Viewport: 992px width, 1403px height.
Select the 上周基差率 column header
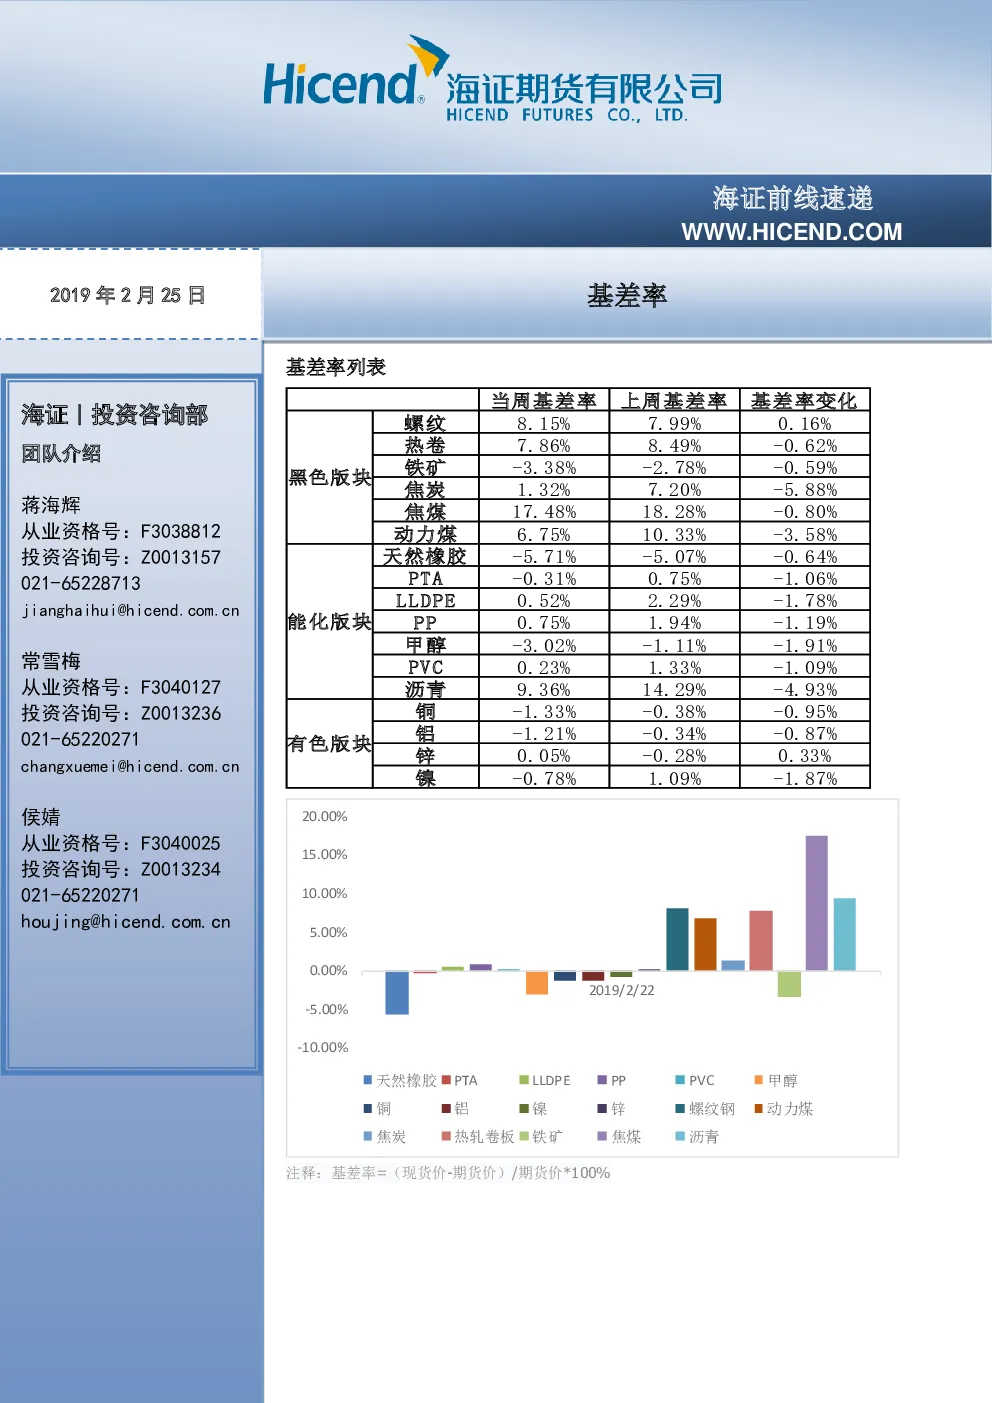tap(674, 400)
